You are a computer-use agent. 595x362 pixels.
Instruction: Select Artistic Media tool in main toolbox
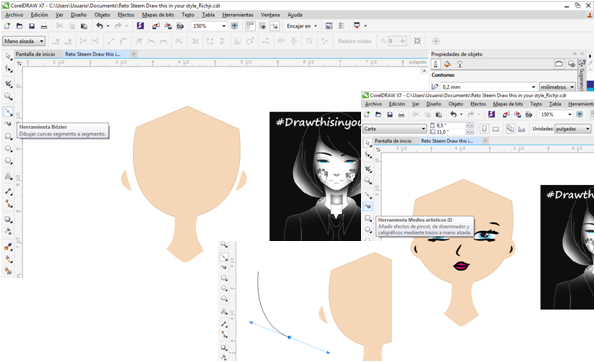8,124
